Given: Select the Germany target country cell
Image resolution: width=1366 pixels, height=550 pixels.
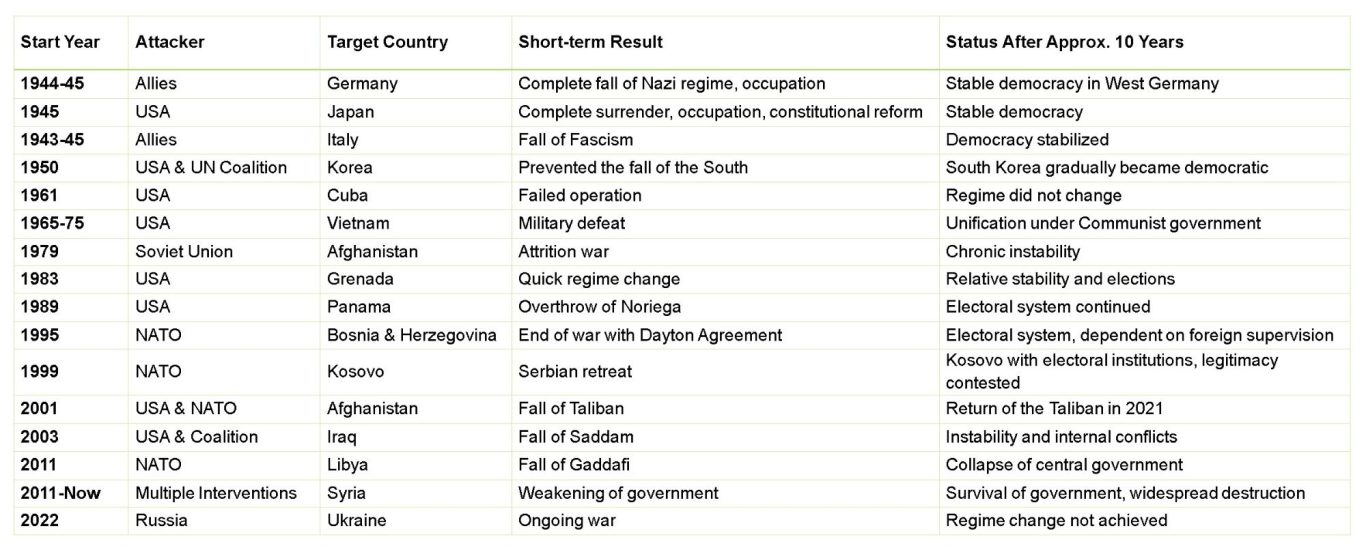Looking at the screenshot, I should click(362, 84).
